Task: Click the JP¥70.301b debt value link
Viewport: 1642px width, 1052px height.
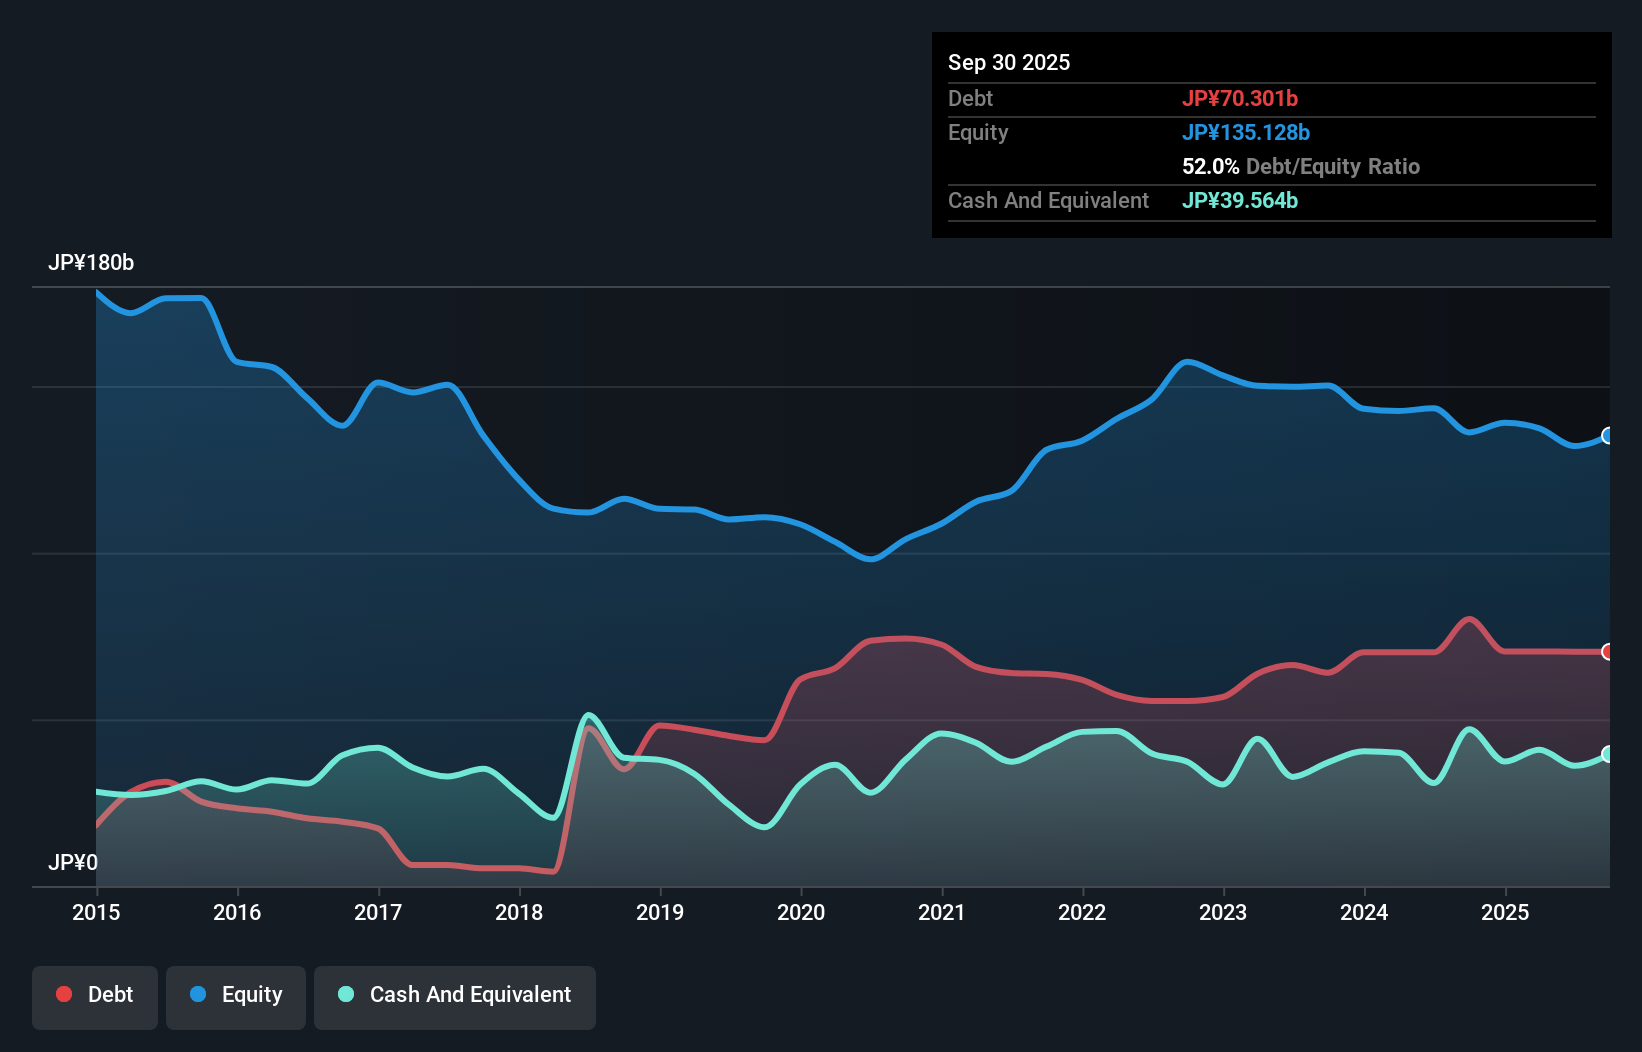Action: (x=1242, y=98)
